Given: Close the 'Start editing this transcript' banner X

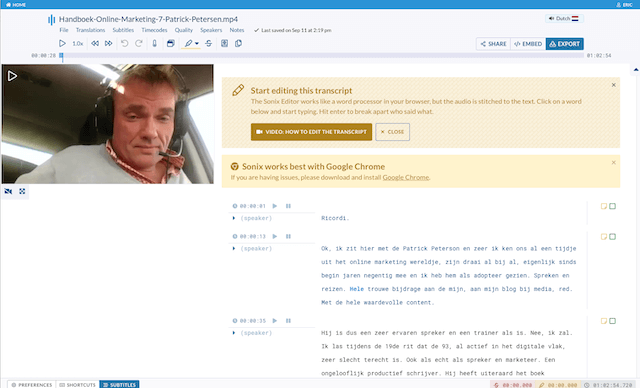Looking at the screenshot, I should (x=613, y=85).
